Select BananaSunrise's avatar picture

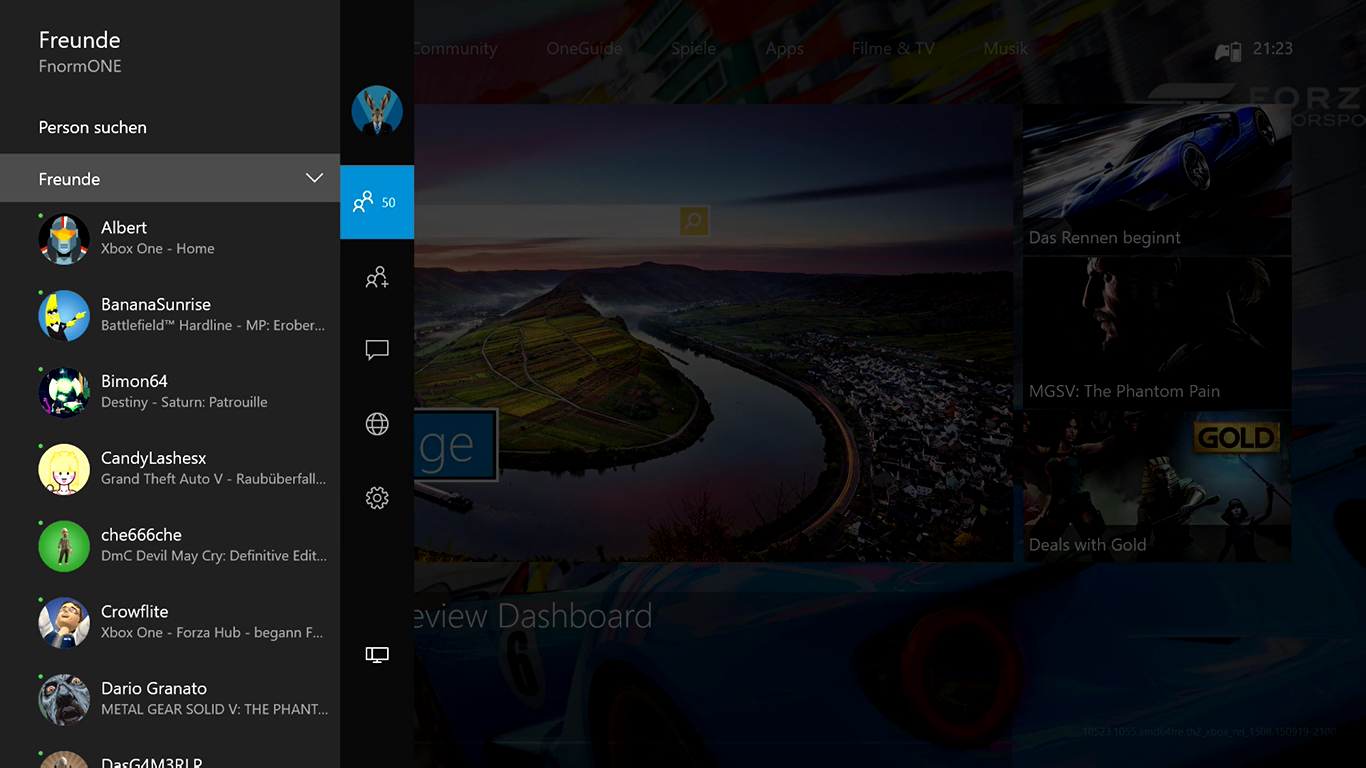64,315
